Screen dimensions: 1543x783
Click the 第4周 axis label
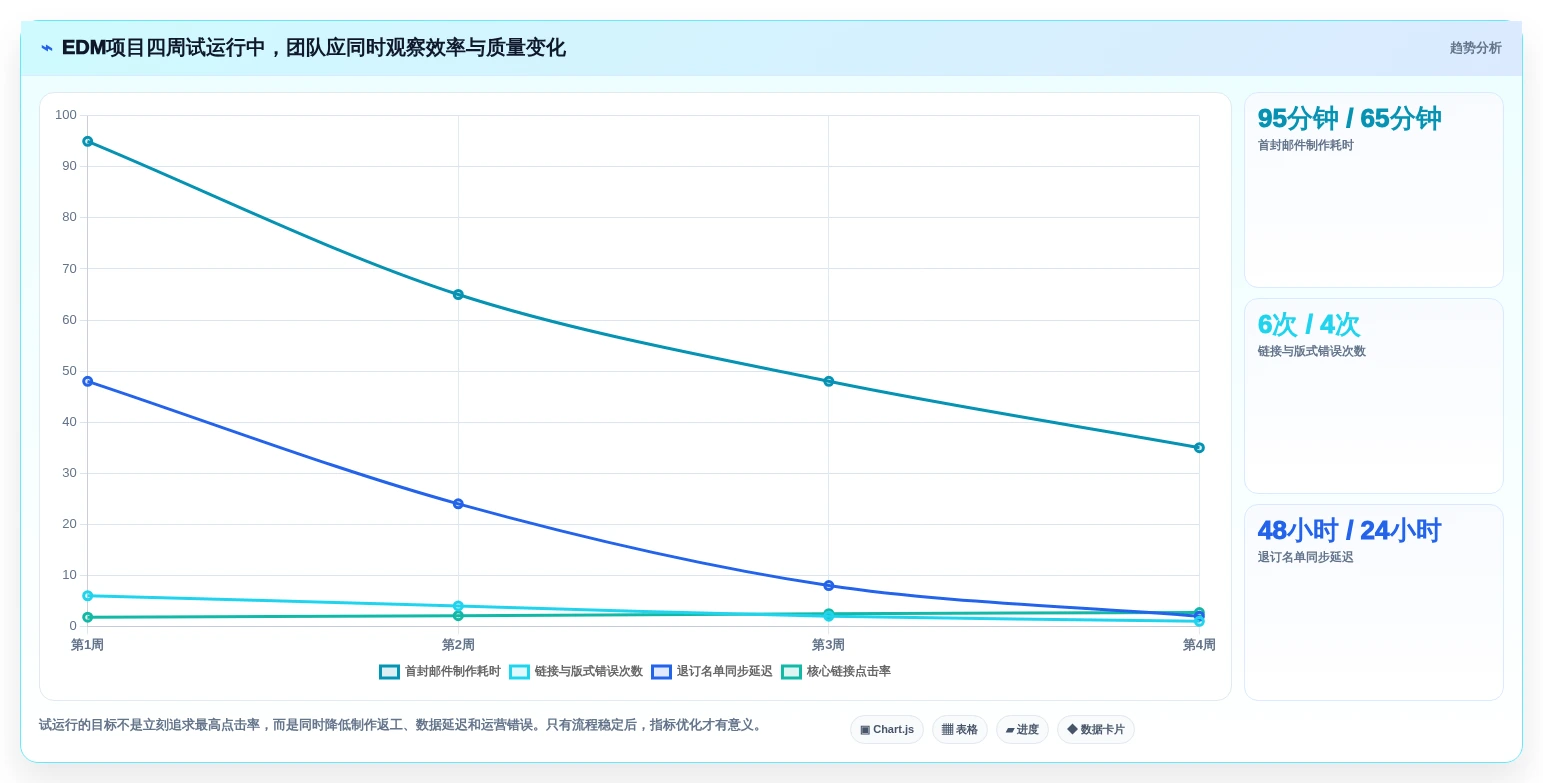[x=1199, y=645]
